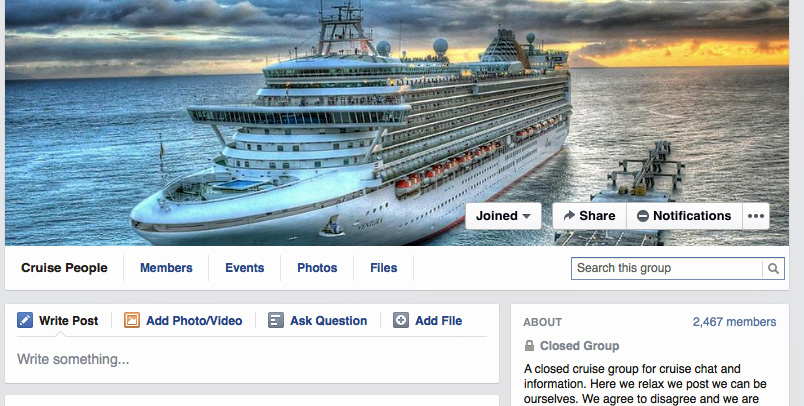
Task: Click the Notifications button label
Action: (x=692, y=216)
